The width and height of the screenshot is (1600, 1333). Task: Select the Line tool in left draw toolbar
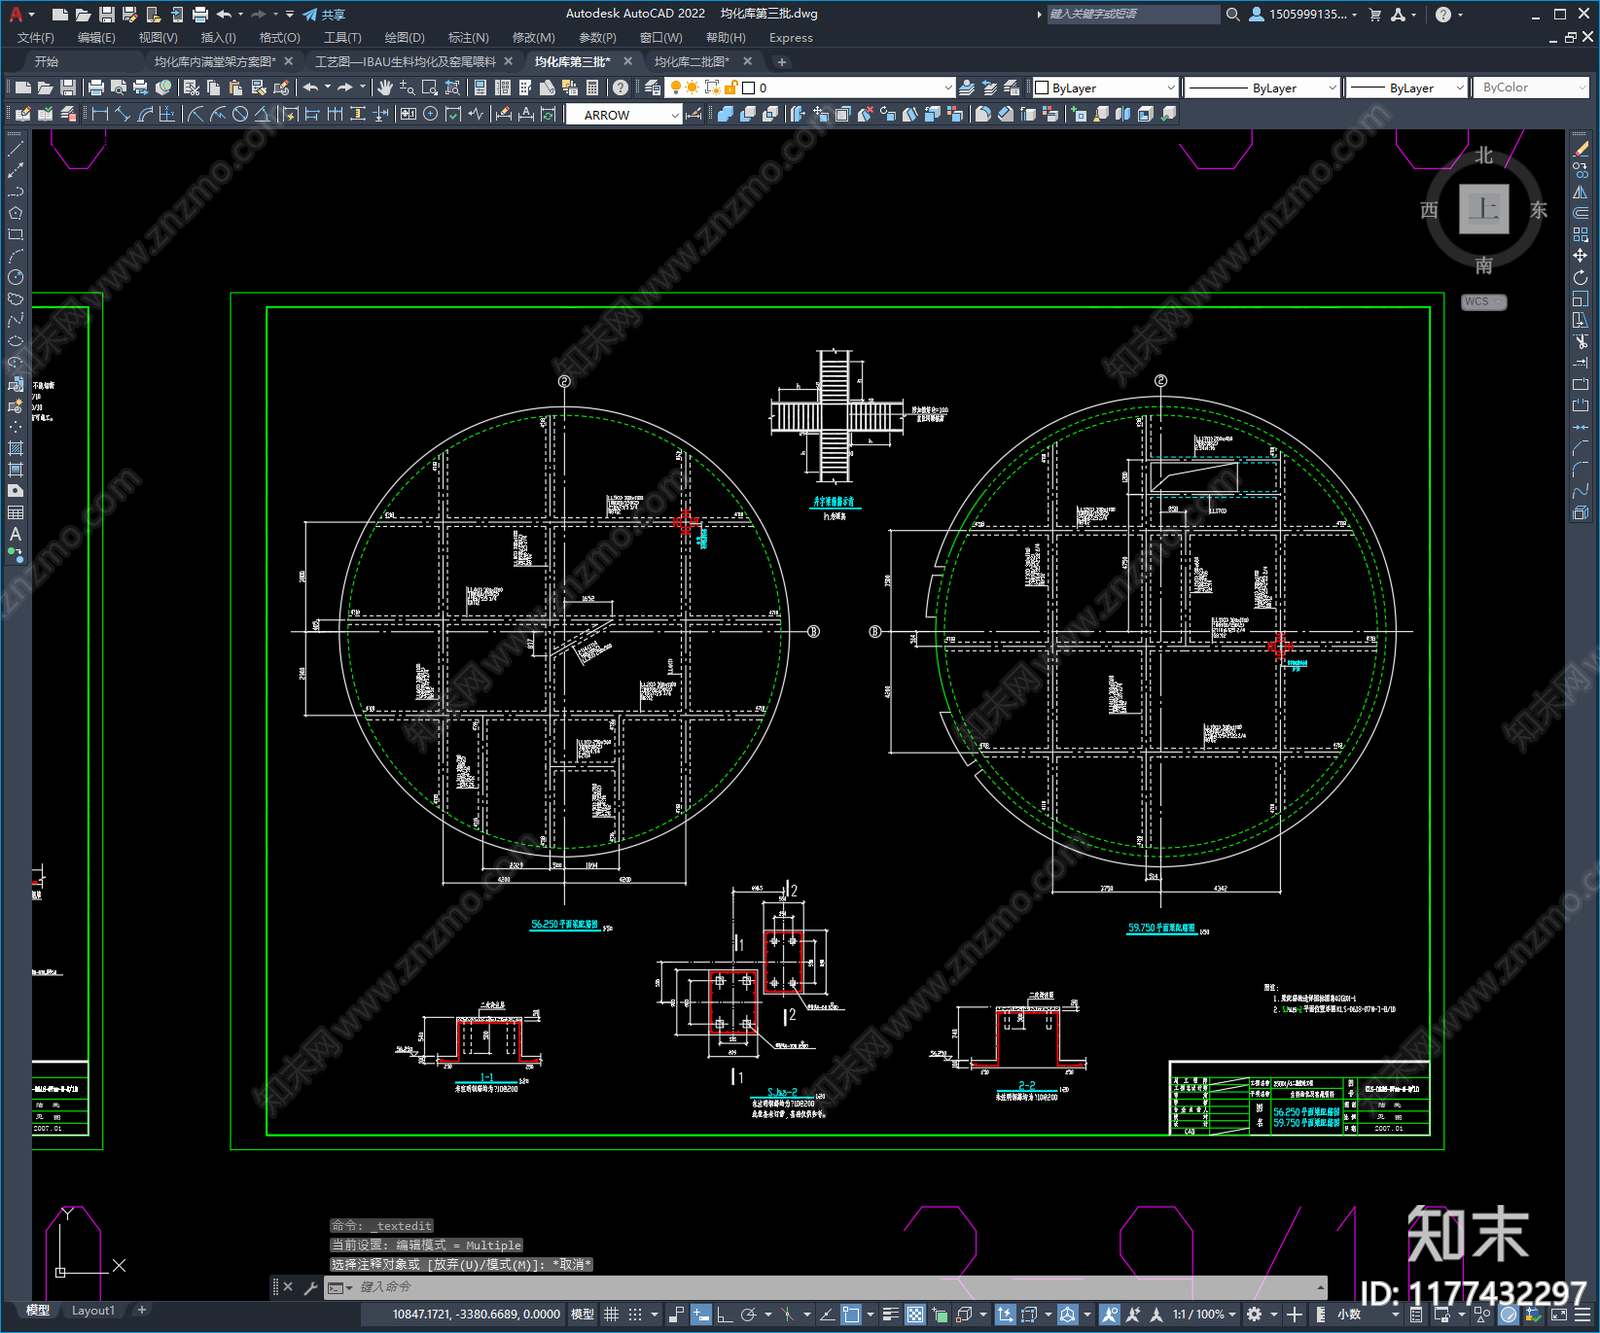click(15, 149)
